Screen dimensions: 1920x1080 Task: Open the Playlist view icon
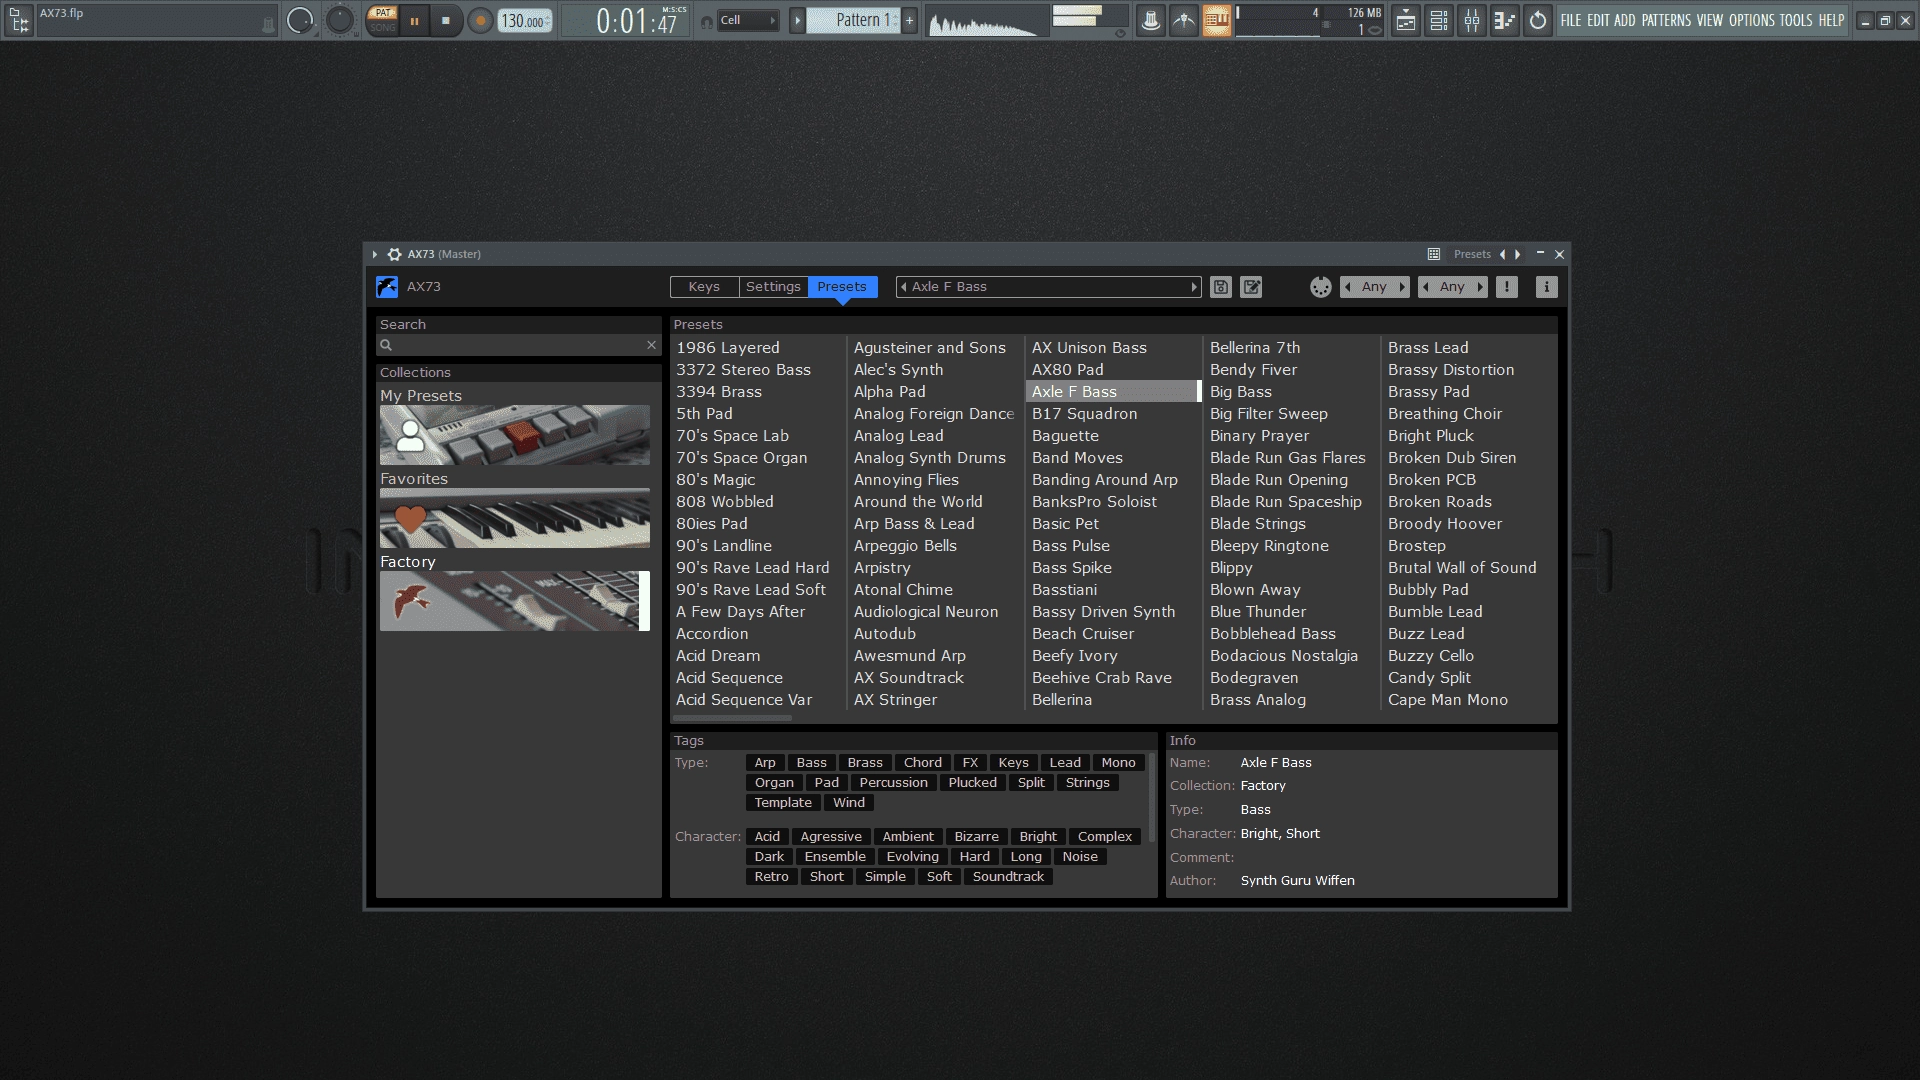coord(1406,20)
